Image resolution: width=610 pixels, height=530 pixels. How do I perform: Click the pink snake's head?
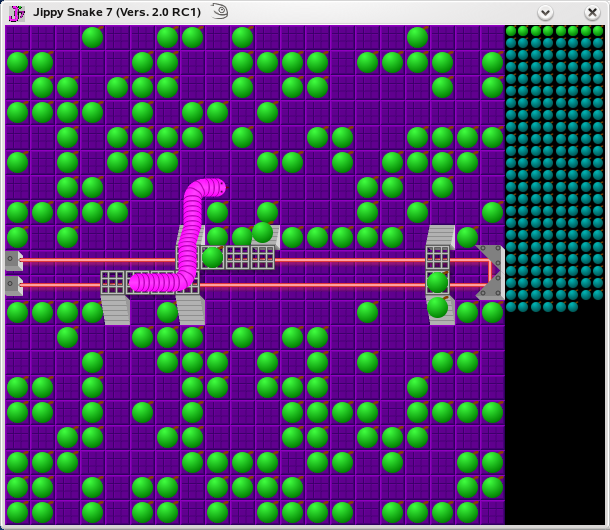pyautogui.click(x=219, y=188)
